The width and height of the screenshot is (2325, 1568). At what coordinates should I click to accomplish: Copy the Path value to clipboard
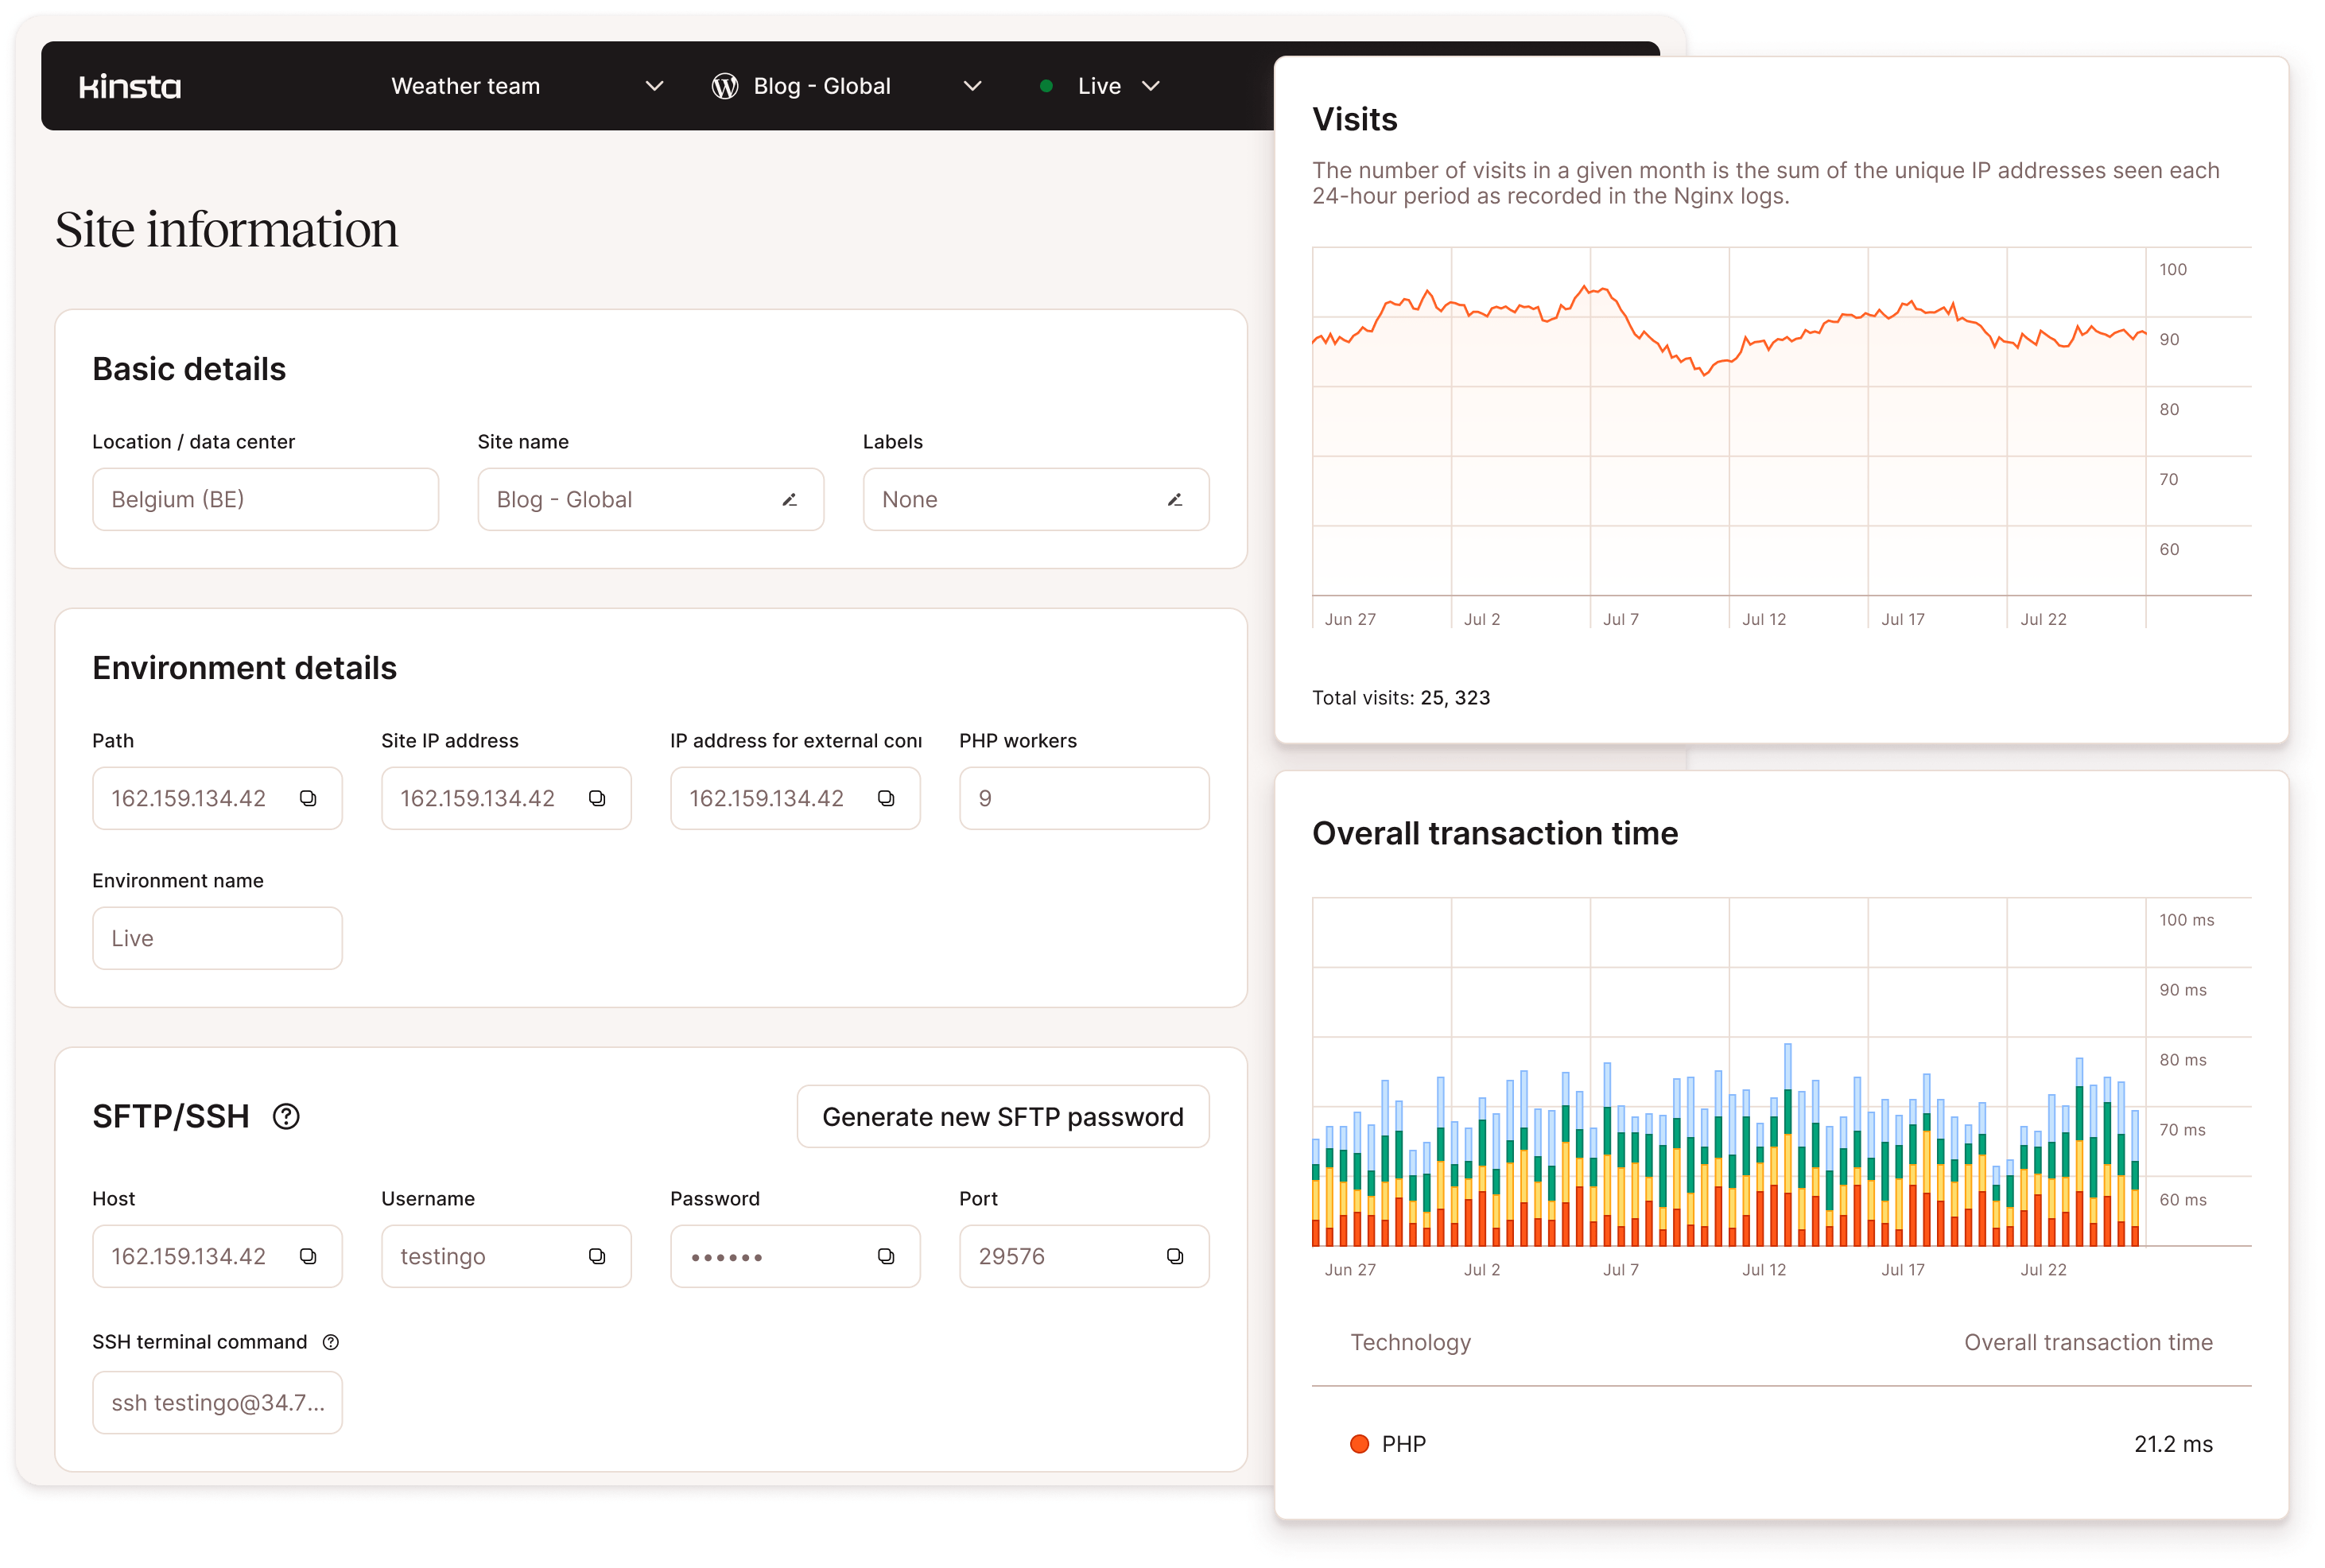tap(309, 798)
